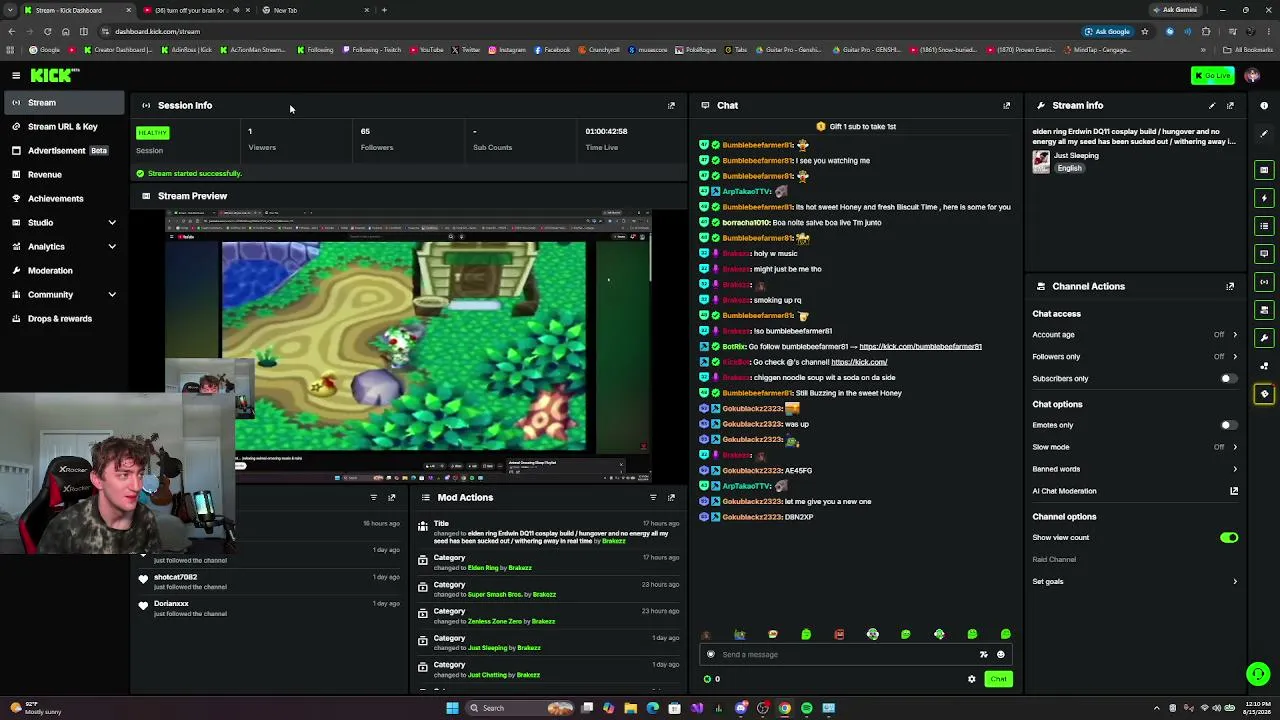This screenshot has height=720, width=1280.
Task: Open the activity feed filter icon
Action: [373, 497]
